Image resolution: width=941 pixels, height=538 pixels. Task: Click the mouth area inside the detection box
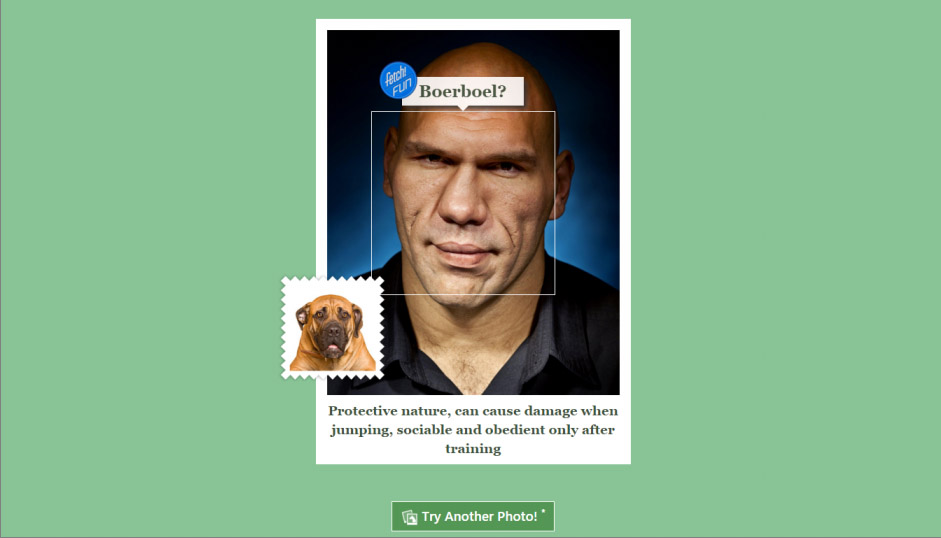point(462,254)
